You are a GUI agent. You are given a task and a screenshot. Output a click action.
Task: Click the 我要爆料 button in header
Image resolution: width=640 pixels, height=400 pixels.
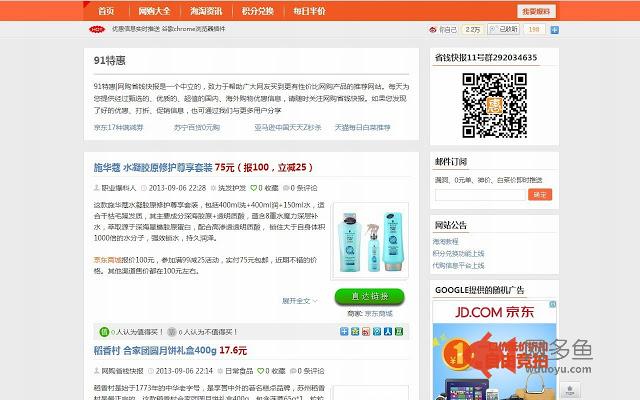point(536,11)
